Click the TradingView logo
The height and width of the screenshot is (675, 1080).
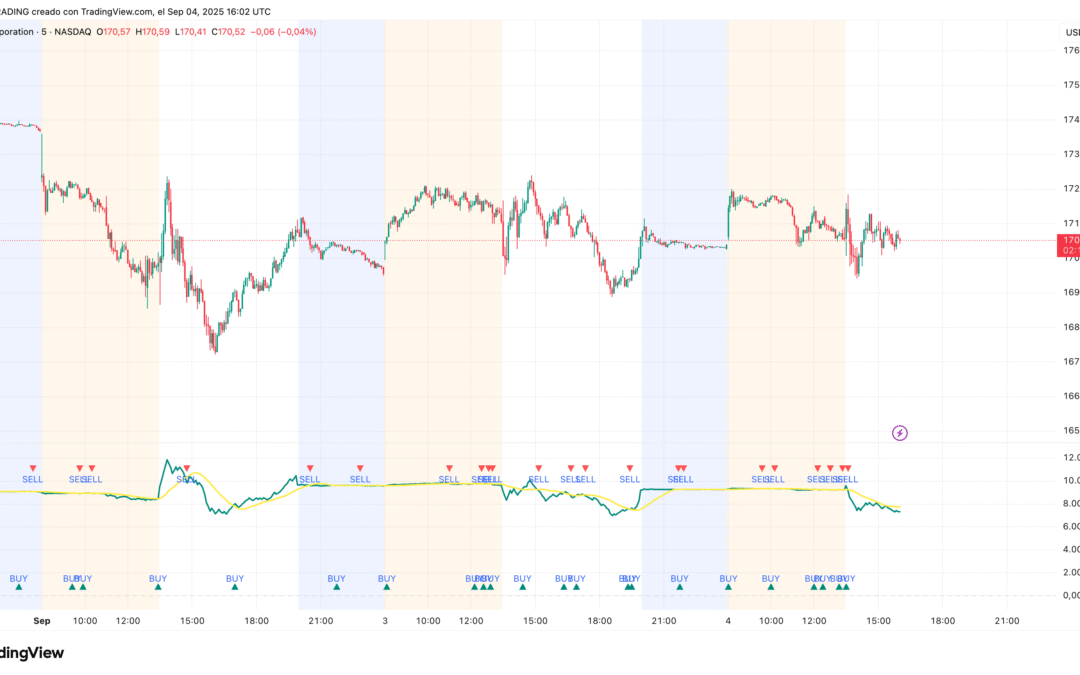[x=32, y=653]
